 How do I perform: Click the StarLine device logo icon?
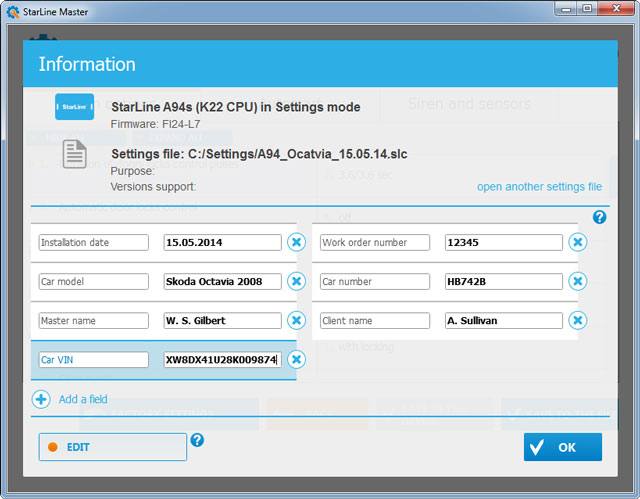(x=74, y=106)
